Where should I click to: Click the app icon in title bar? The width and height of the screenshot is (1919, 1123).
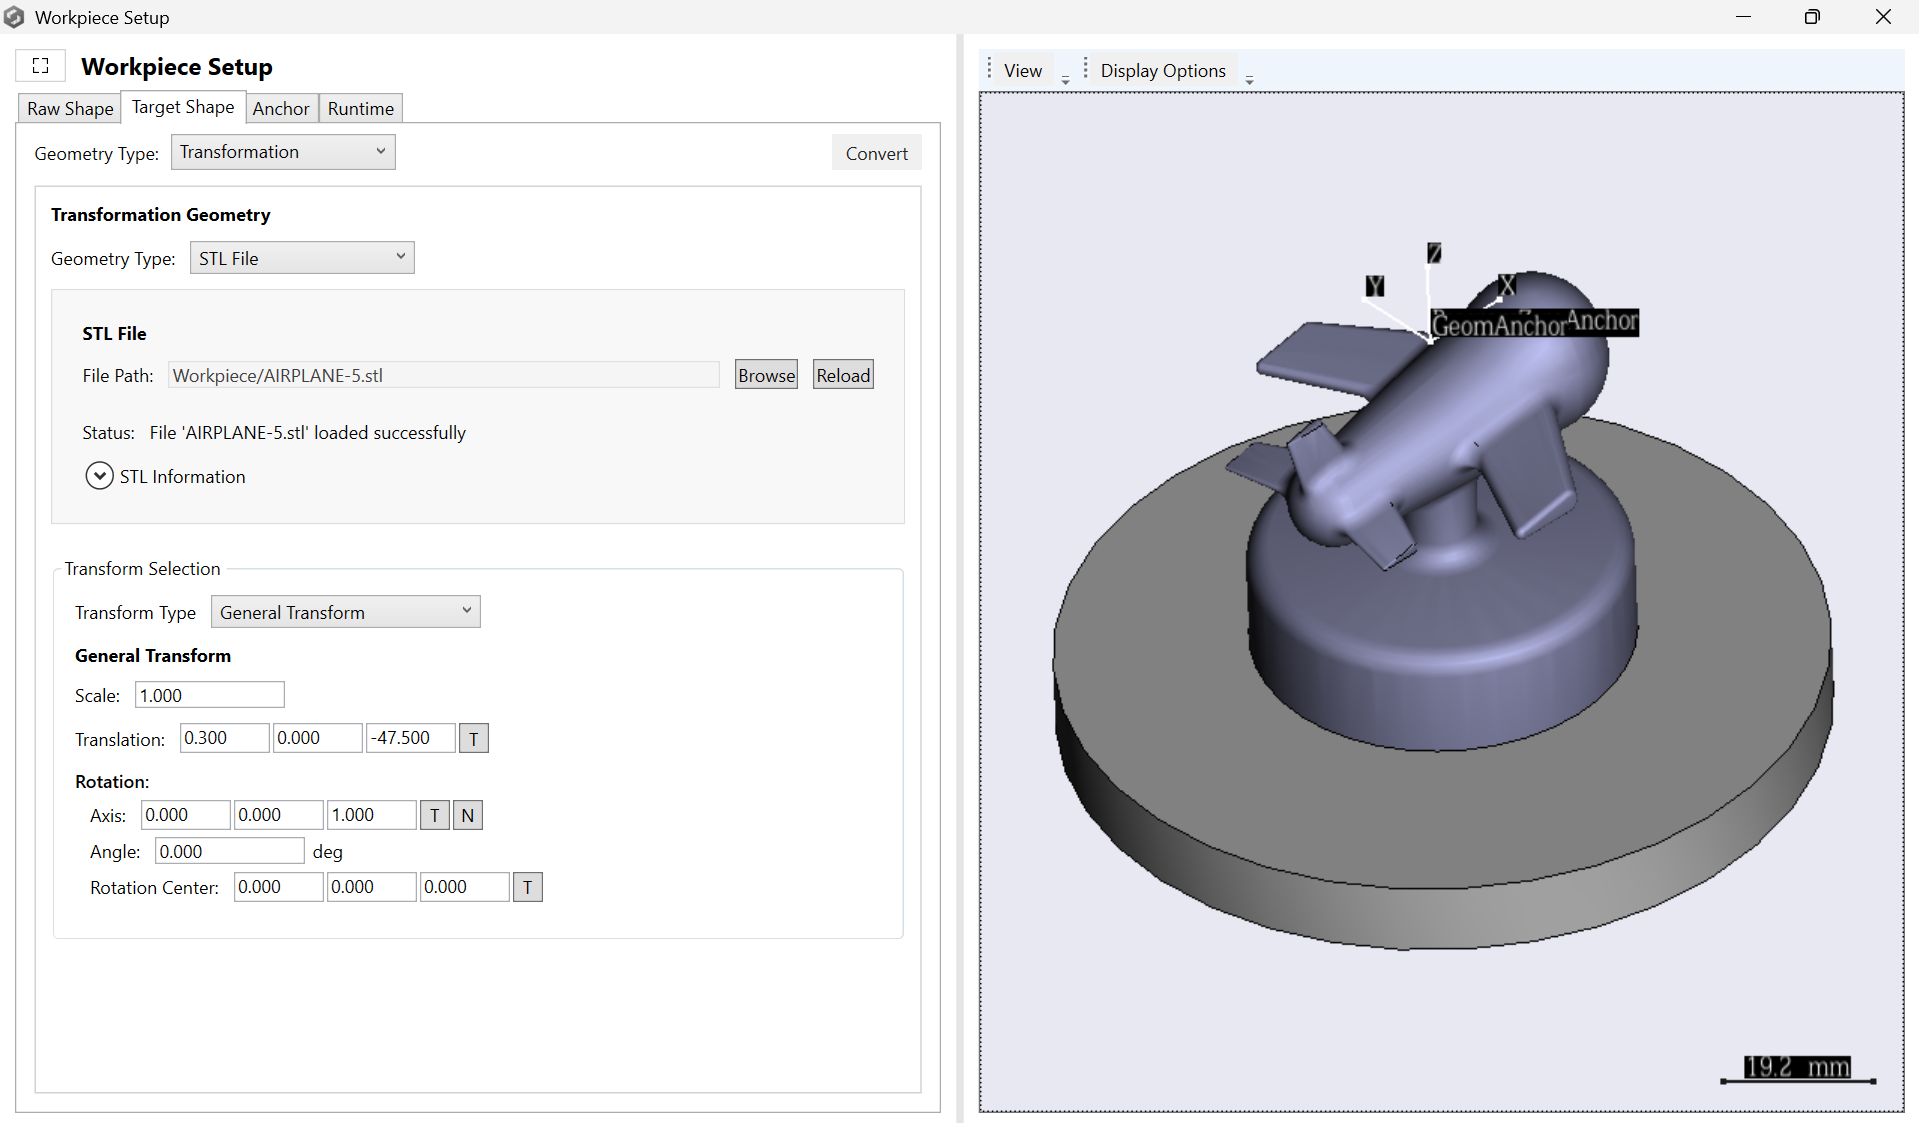[14, 17]
